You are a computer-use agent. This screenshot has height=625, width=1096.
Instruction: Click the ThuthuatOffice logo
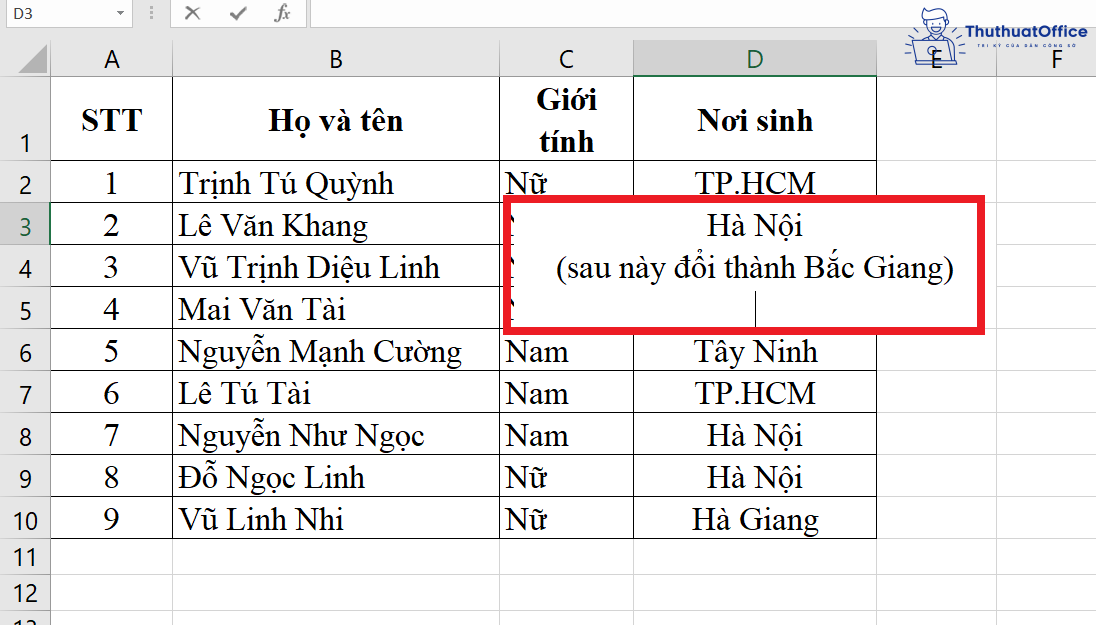(990, 30)
